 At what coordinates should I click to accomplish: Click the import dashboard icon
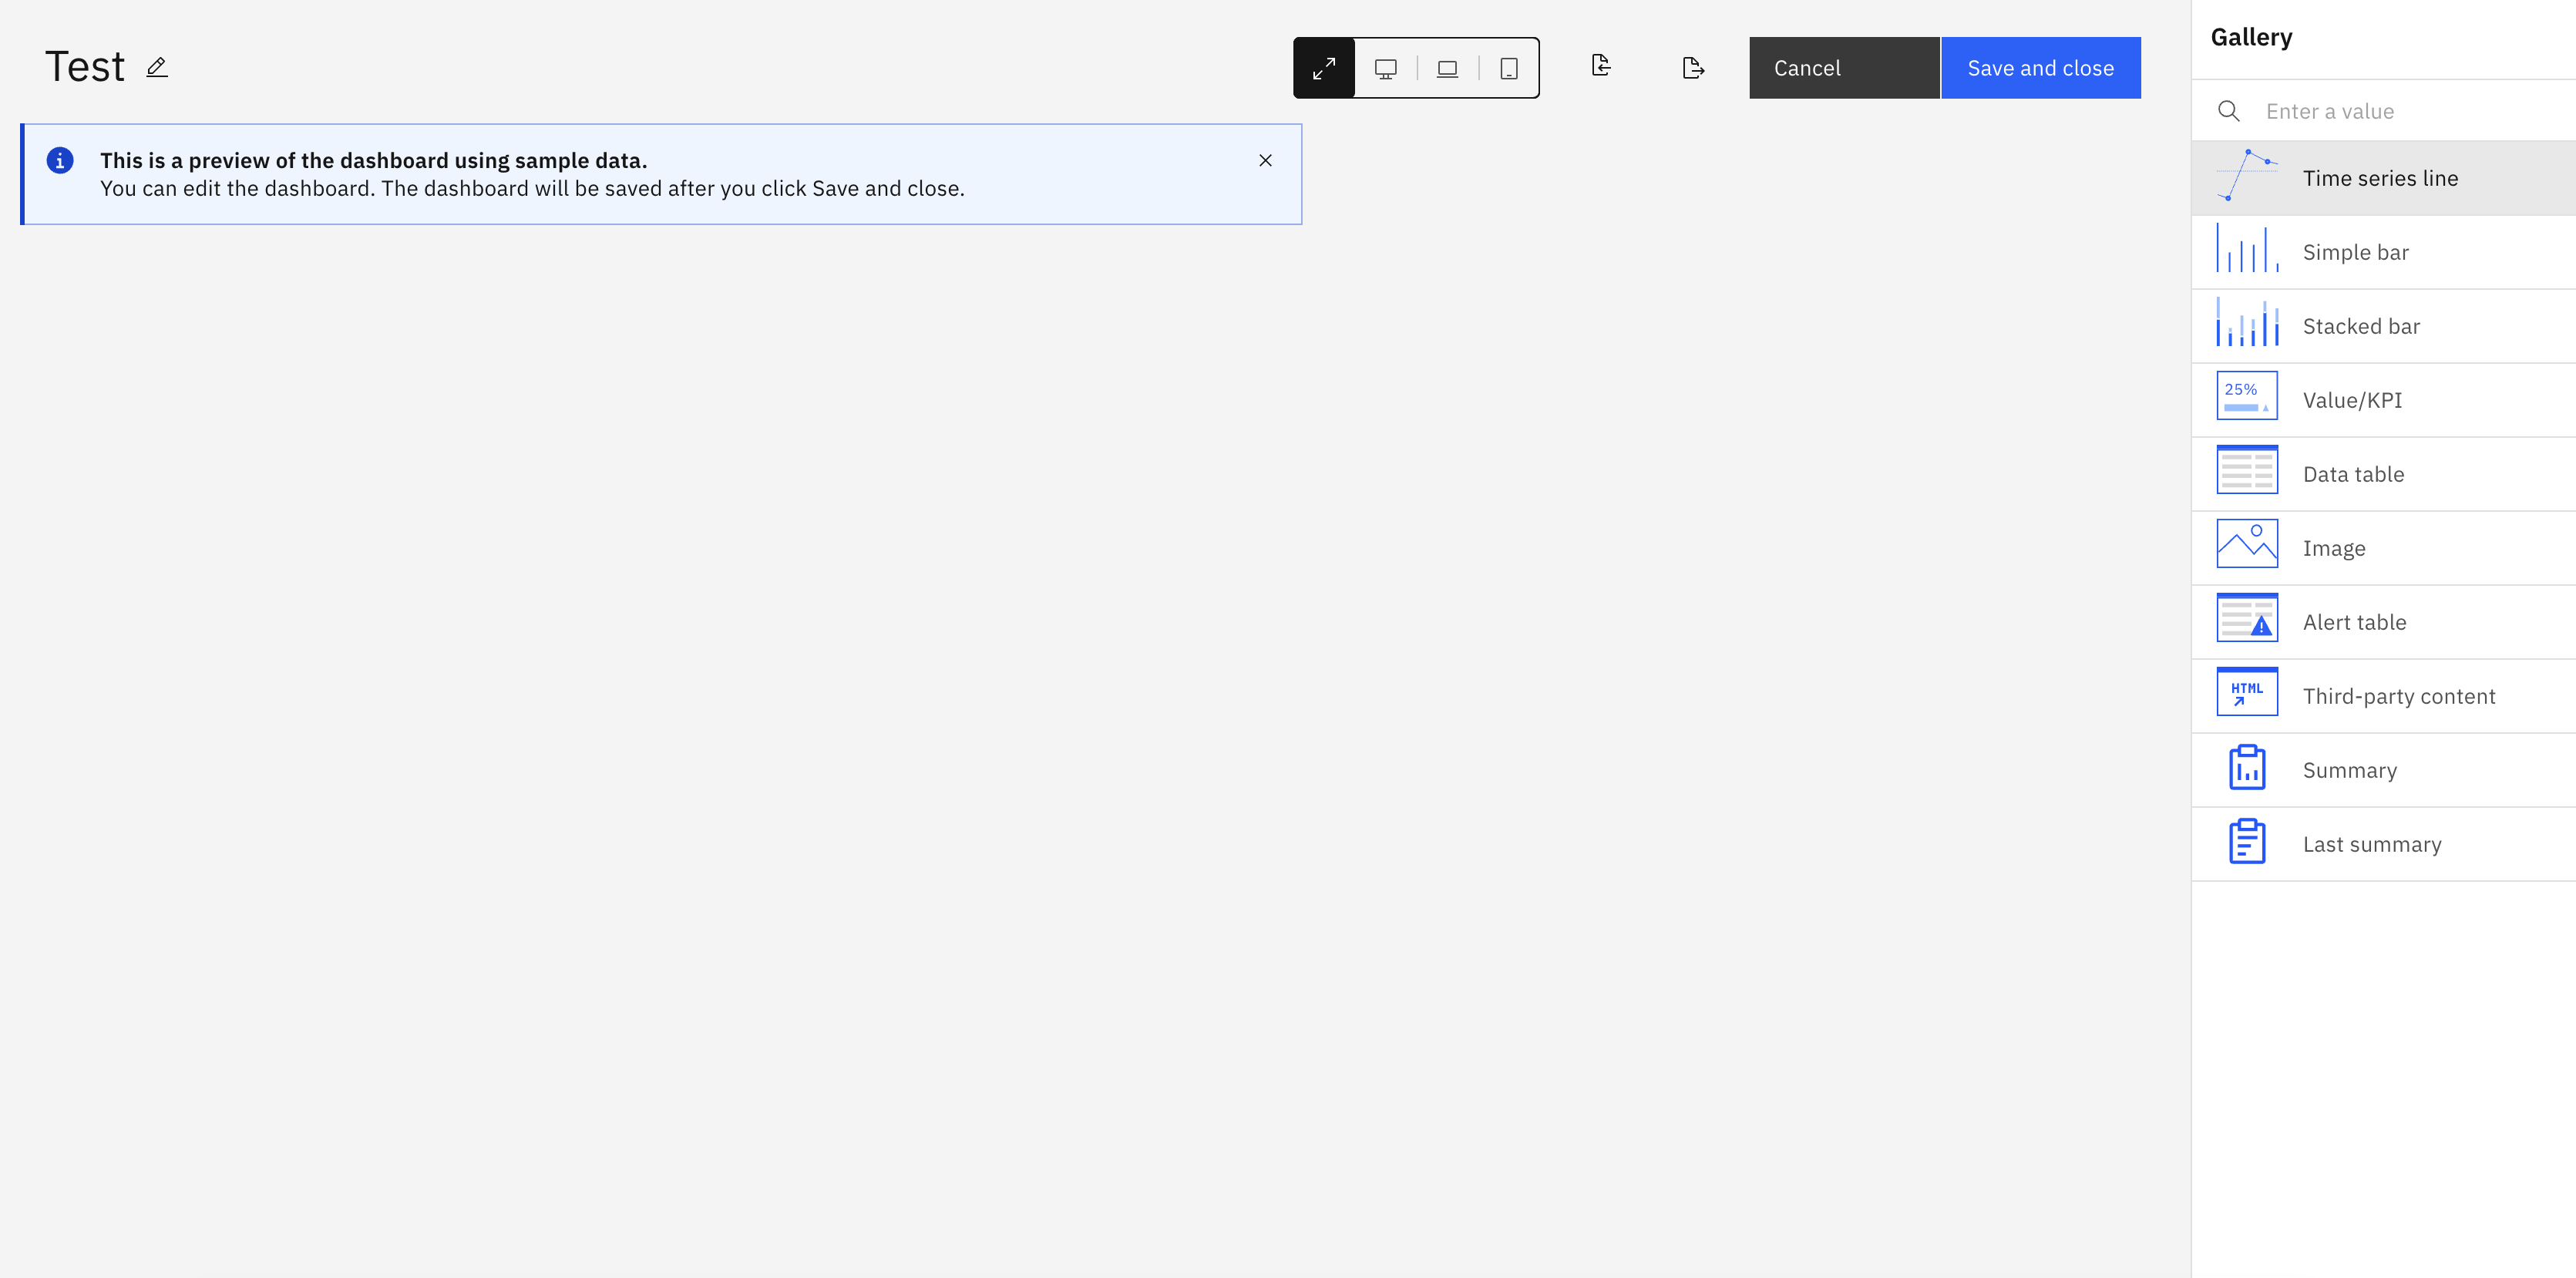click(x=1601, y=66)
